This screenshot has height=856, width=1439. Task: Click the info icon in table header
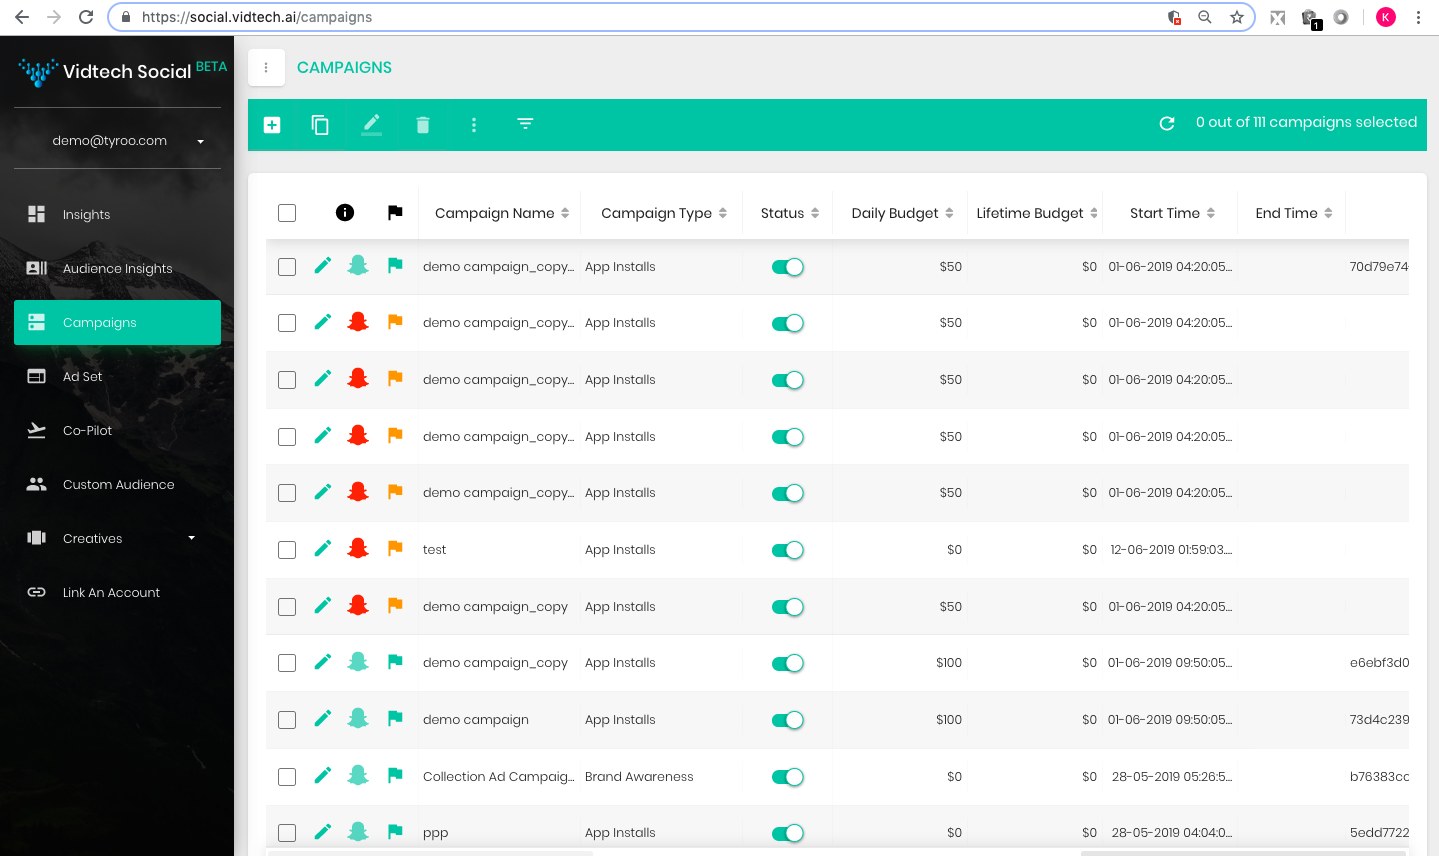[345, 212]
